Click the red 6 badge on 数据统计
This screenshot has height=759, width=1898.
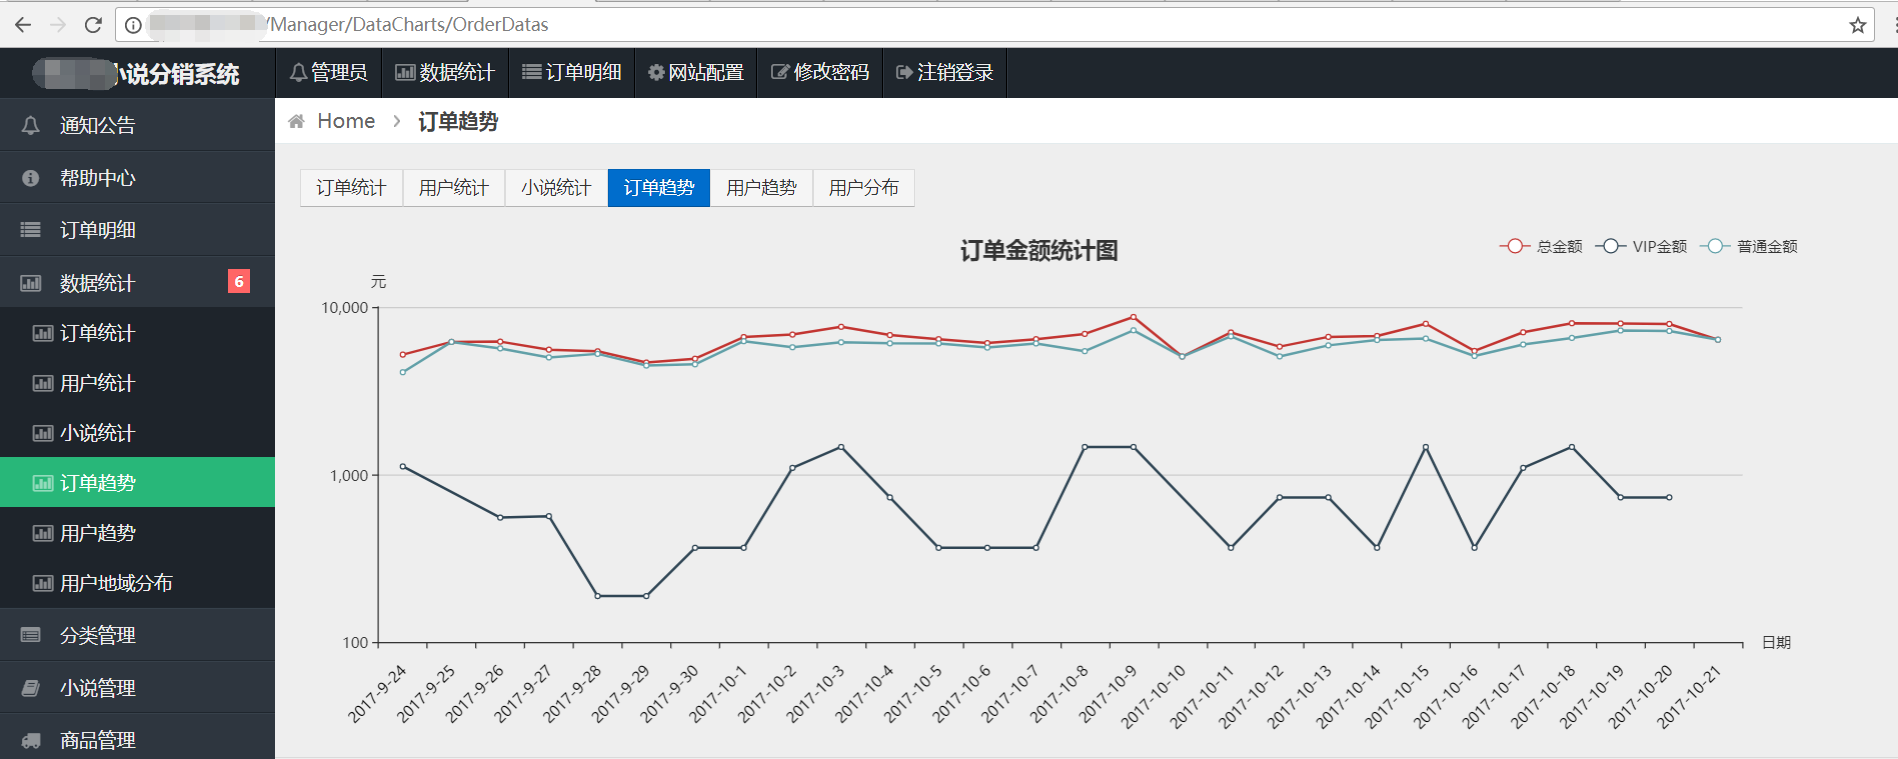[239, 282]
